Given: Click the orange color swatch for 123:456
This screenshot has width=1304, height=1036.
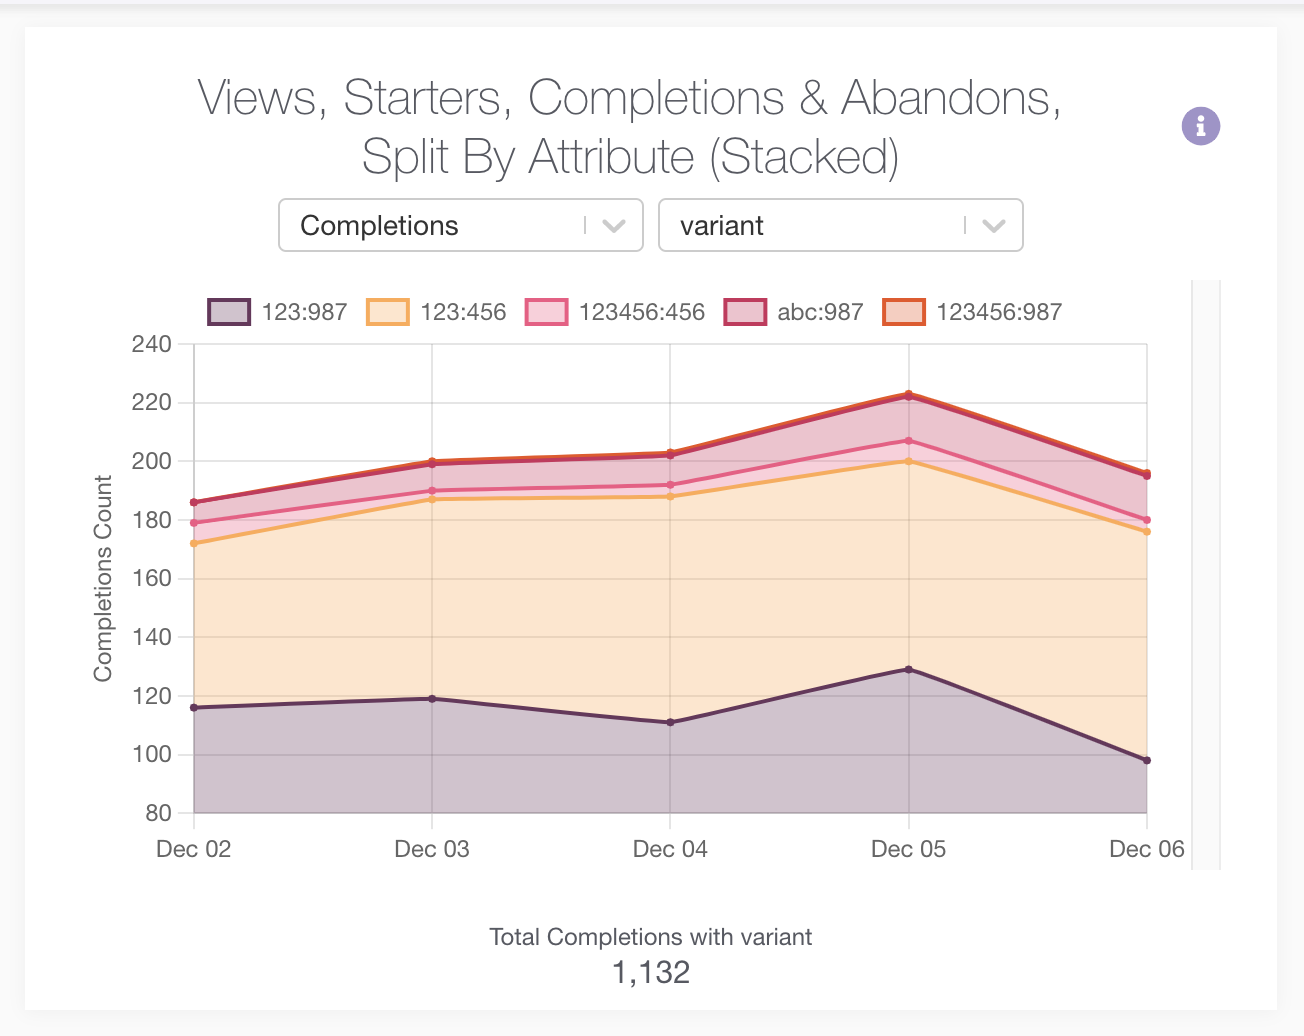Looking at the screenshot, I should 388,311.
